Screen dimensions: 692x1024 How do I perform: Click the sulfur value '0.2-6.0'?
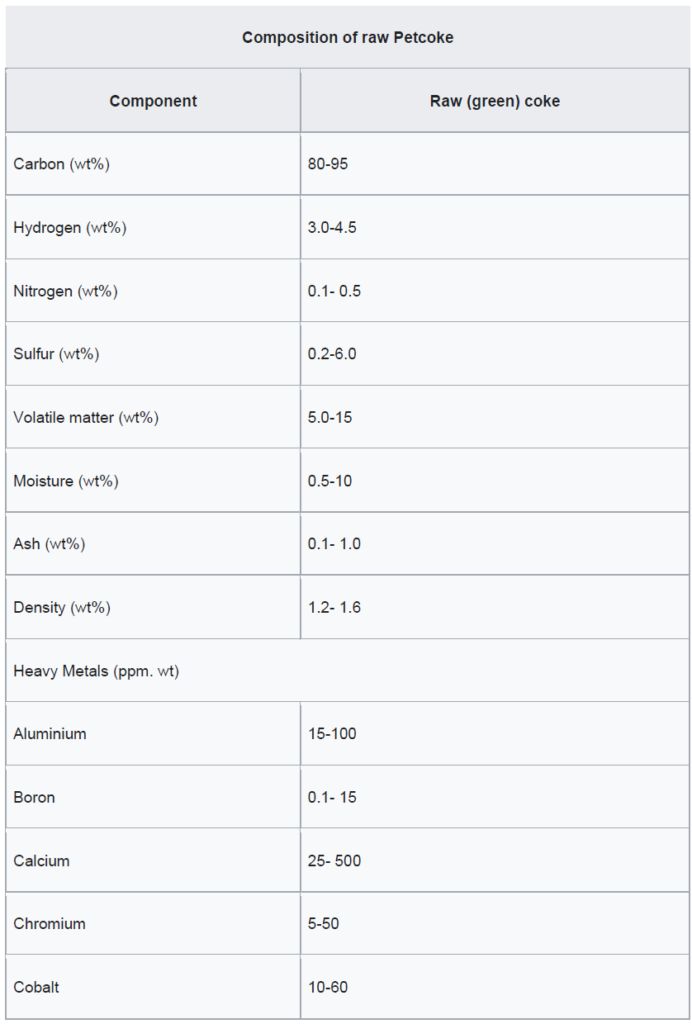(x=332, y=354)
